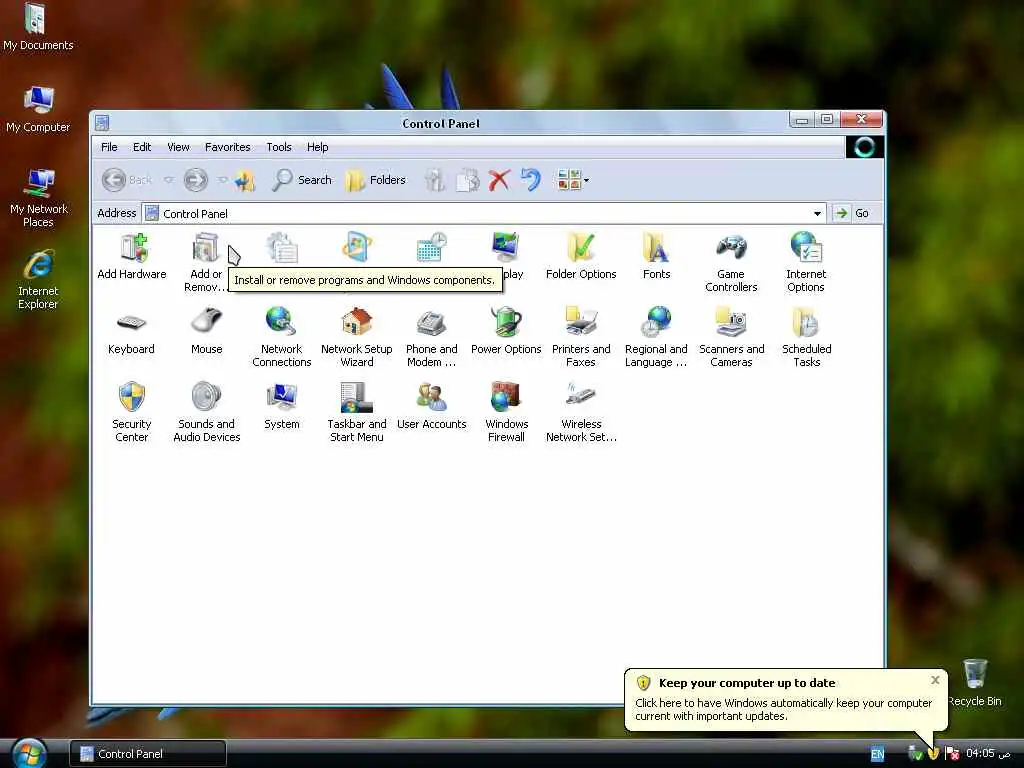
Task: Open Security Center
Action: tap(131, 412)
